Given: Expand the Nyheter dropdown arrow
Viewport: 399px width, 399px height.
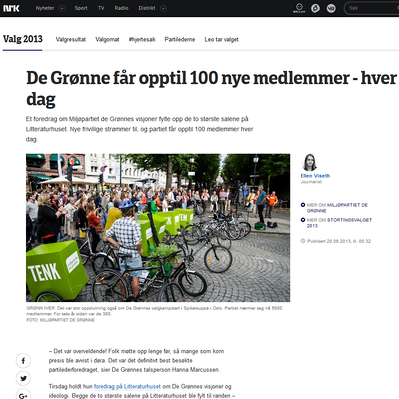Looking at the screenshot, I should 62,8.
